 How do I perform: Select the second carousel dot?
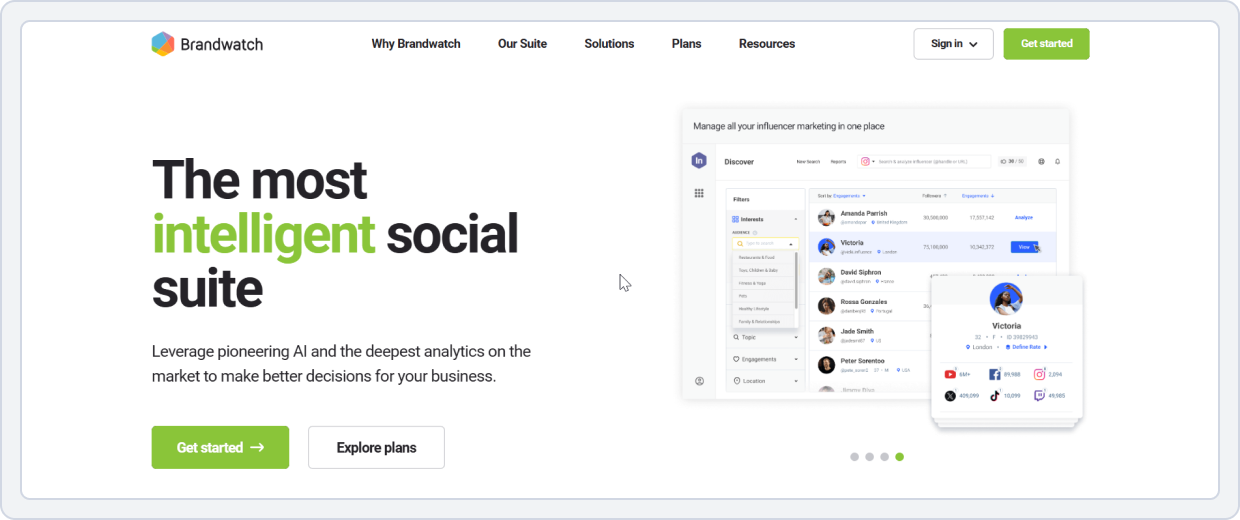[870, 457]
